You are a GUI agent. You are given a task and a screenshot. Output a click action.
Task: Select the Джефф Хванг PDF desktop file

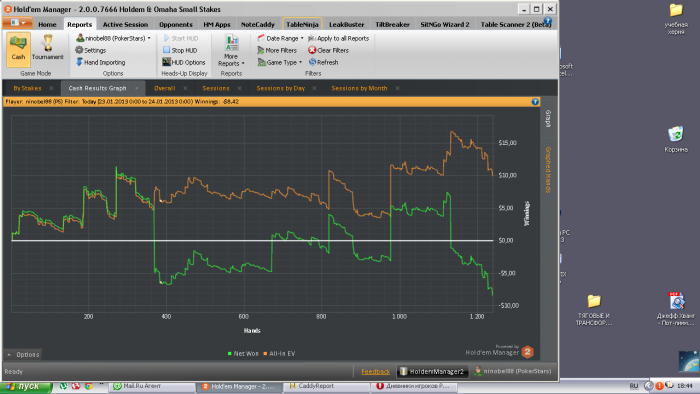coord(676,309)
